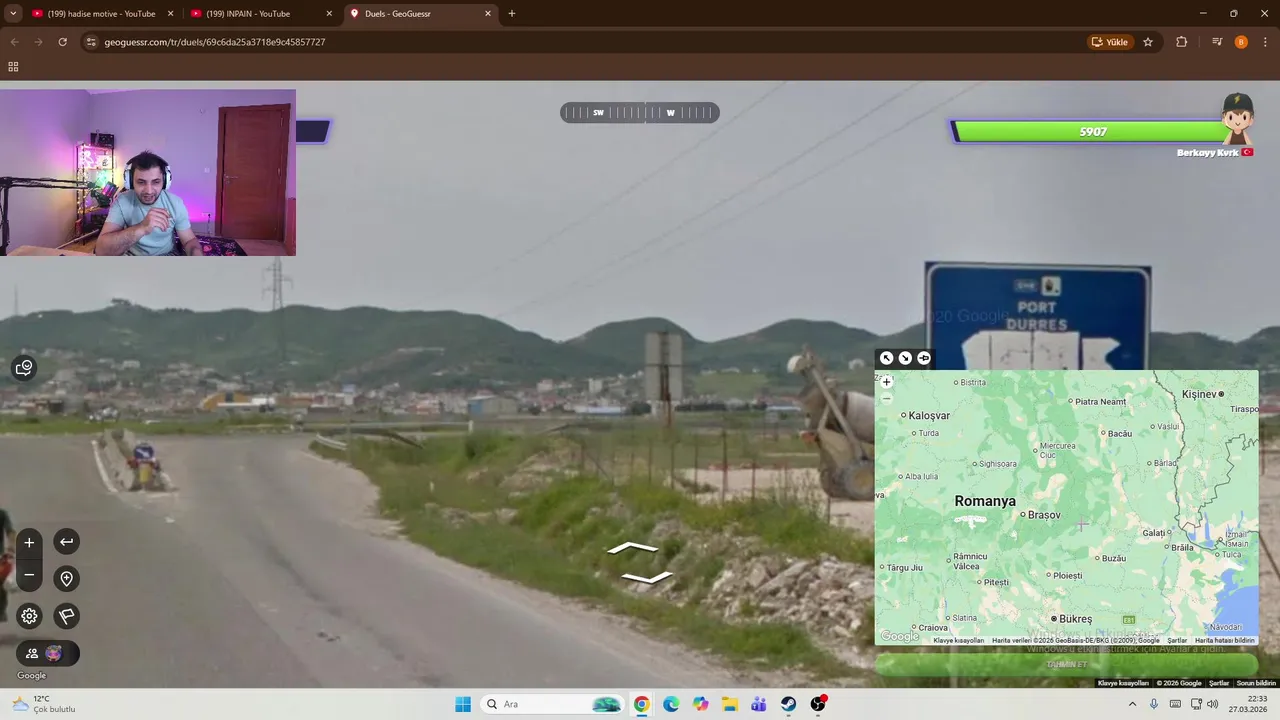Zoom in the Street View panorama
The height and width of the screenshot is (720, 1280).
[x=29, y=542]
